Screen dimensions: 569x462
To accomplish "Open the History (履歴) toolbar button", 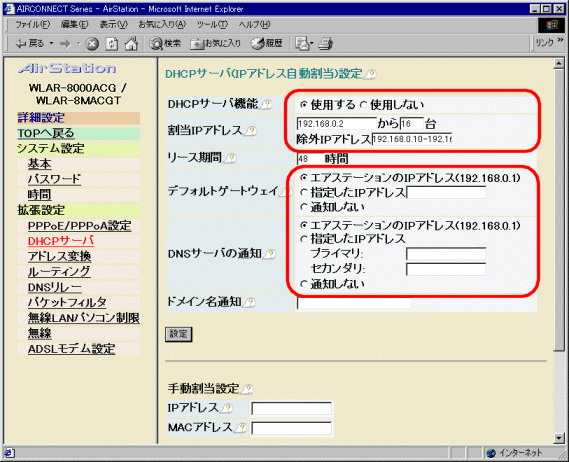I will click(267, 44).
